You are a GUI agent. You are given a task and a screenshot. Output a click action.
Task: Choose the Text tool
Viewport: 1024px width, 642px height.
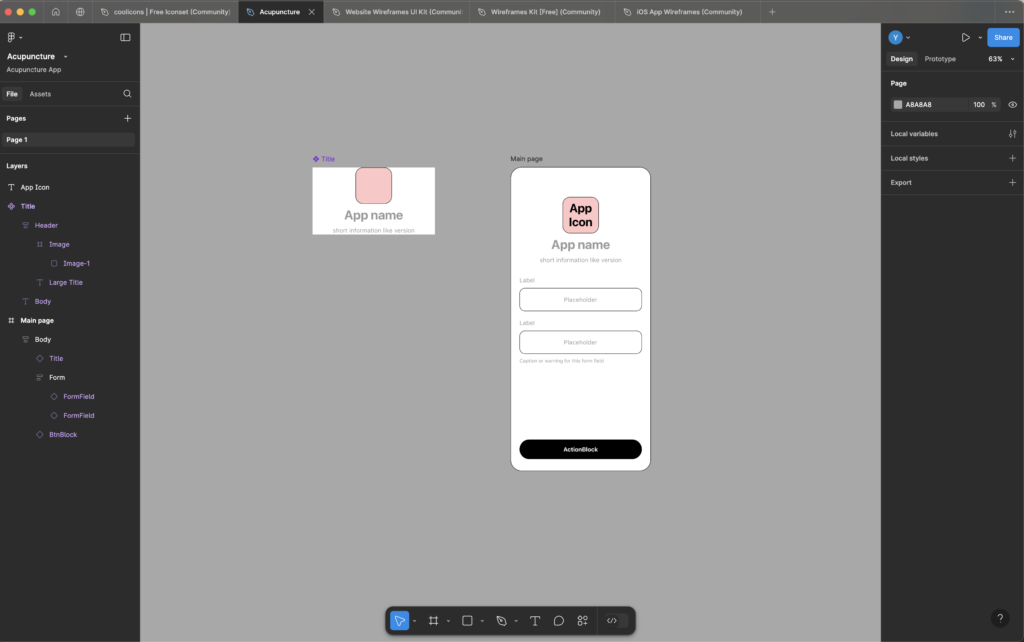pyautogui.click(x=535, y=621)
